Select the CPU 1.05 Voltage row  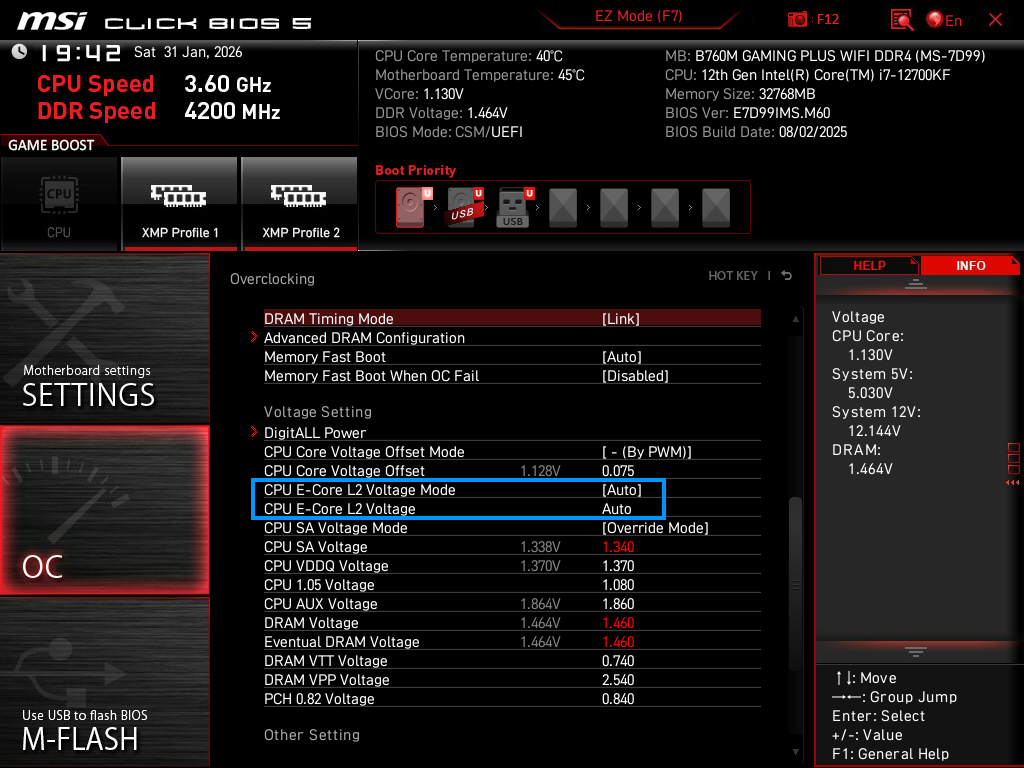point(512,584)
